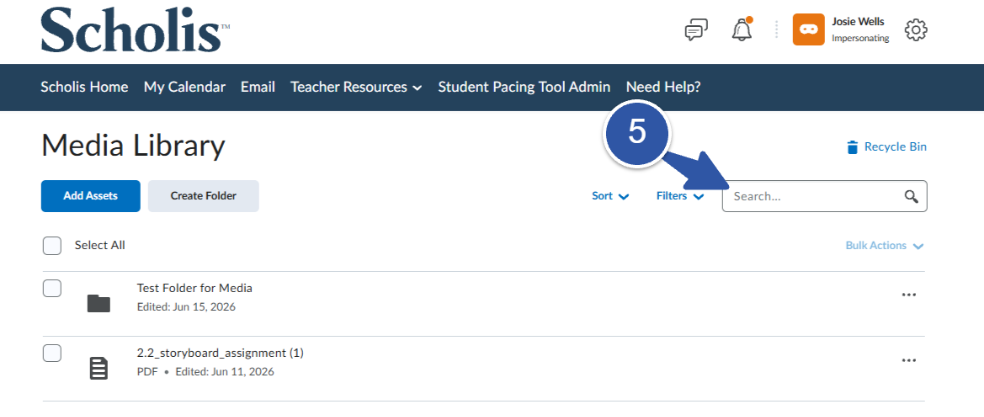Click the Need Help? menu item
Image resolution: width=984 pixels, height=417 pixels.
pyautogui.click(x=663, y=87)
